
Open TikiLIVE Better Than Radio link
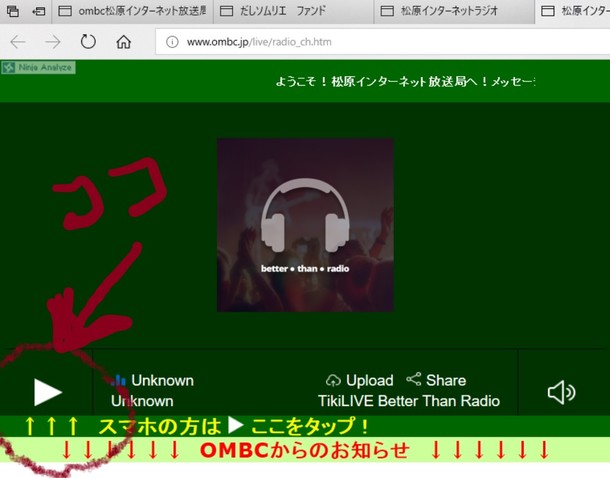click(408, 401)
